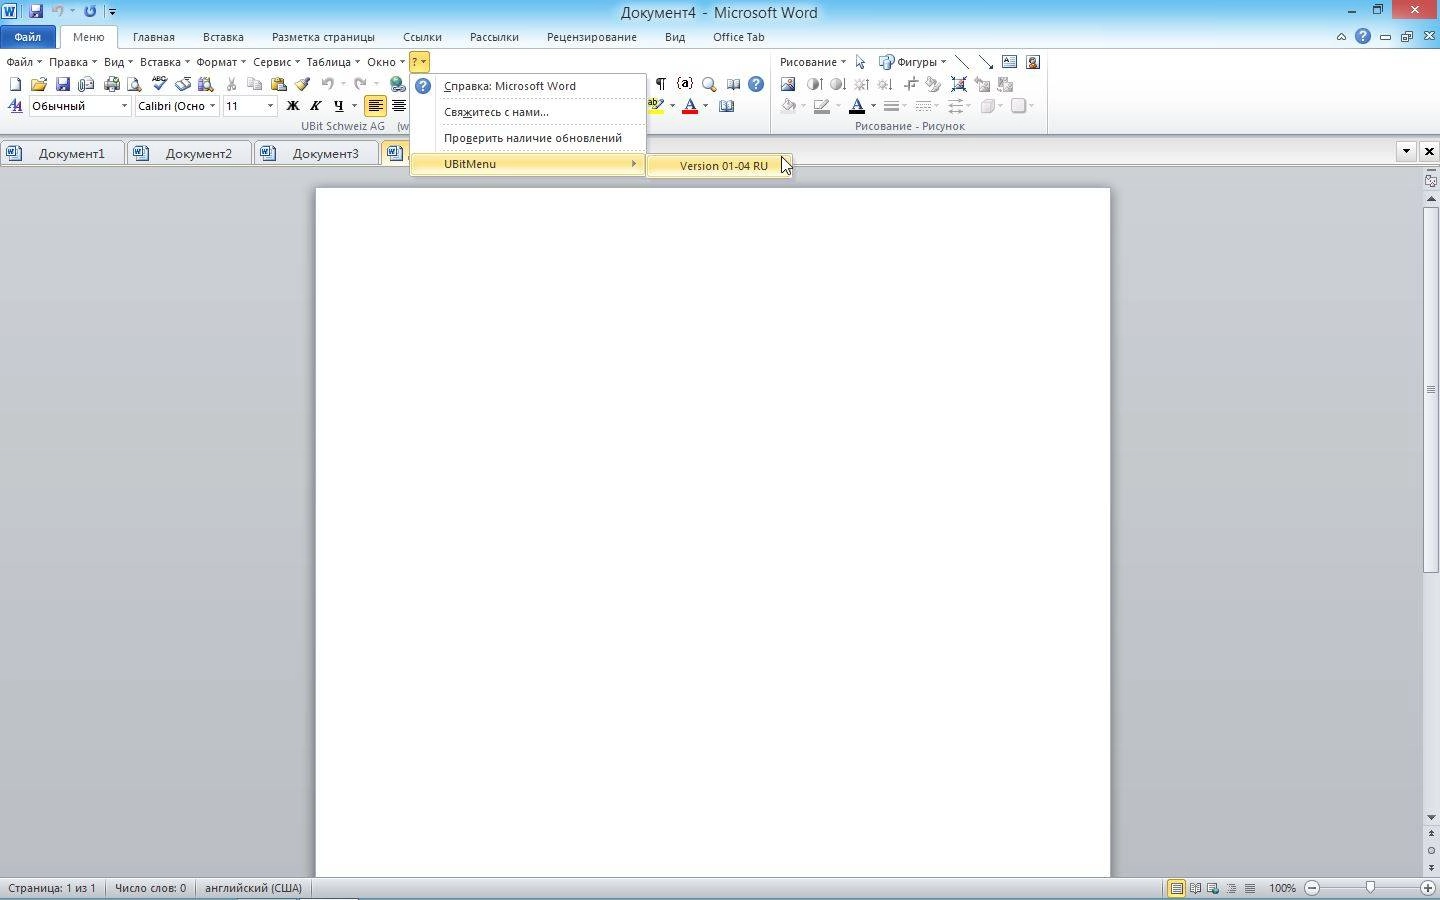This screenshot has height=900, width=1440.
Task: Click the blue help question mark icon in toolbar
Action: 756,85
